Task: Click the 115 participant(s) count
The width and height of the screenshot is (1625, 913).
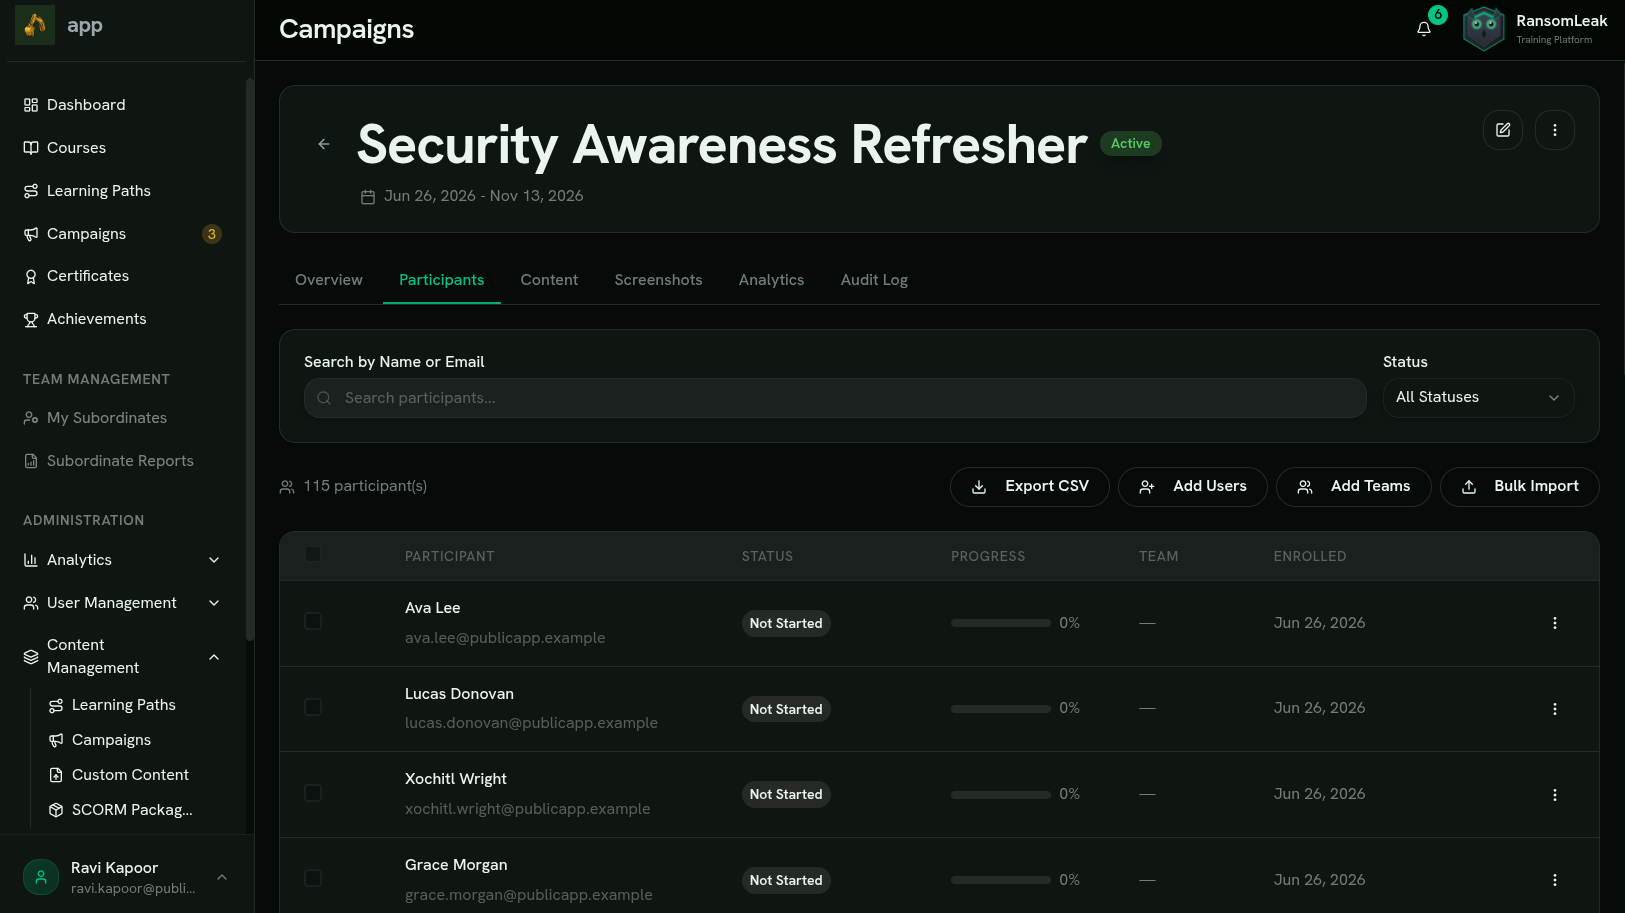Action: 365,486
